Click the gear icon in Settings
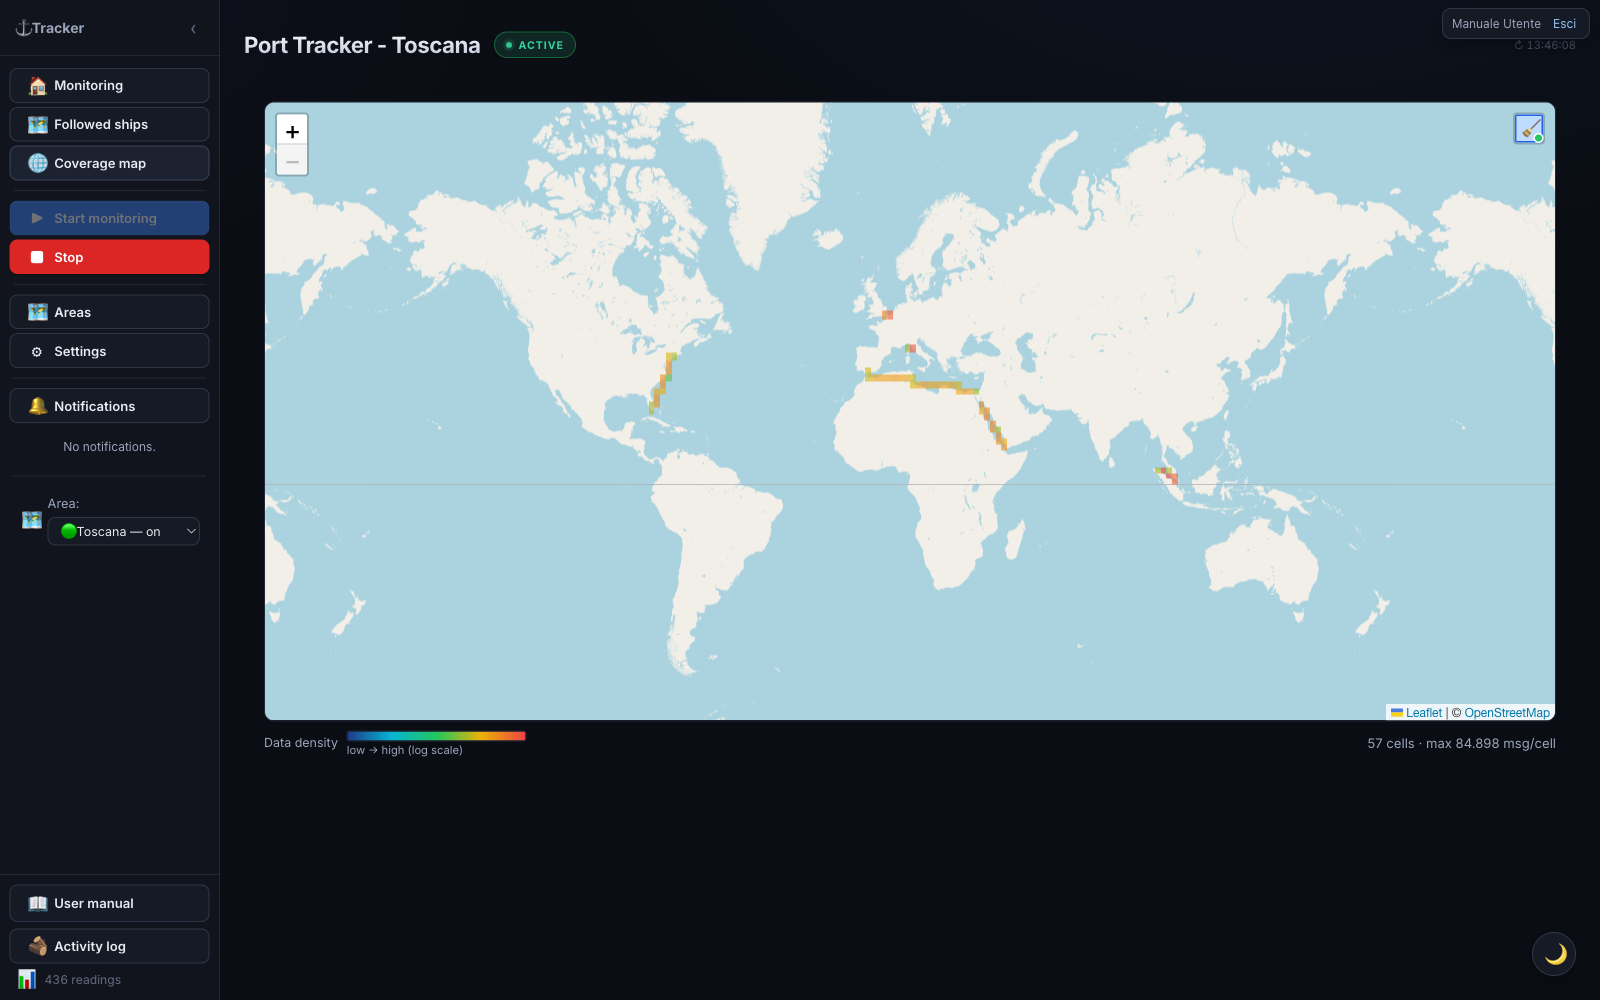 click(x=37, y=352)
